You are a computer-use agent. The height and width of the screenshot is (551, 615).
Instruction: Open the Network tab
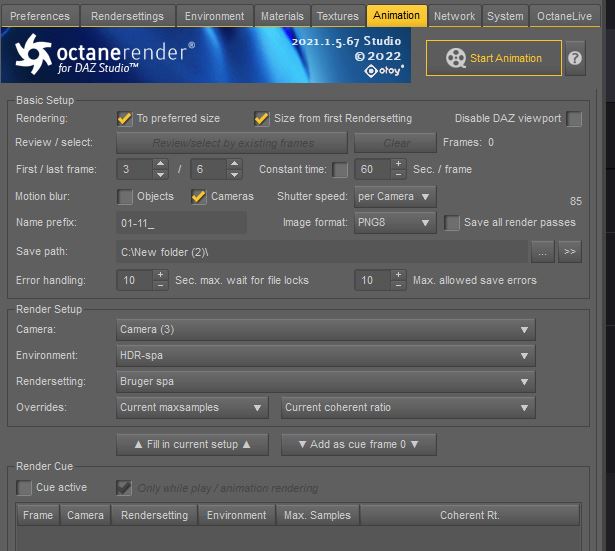tap(454, 16)
